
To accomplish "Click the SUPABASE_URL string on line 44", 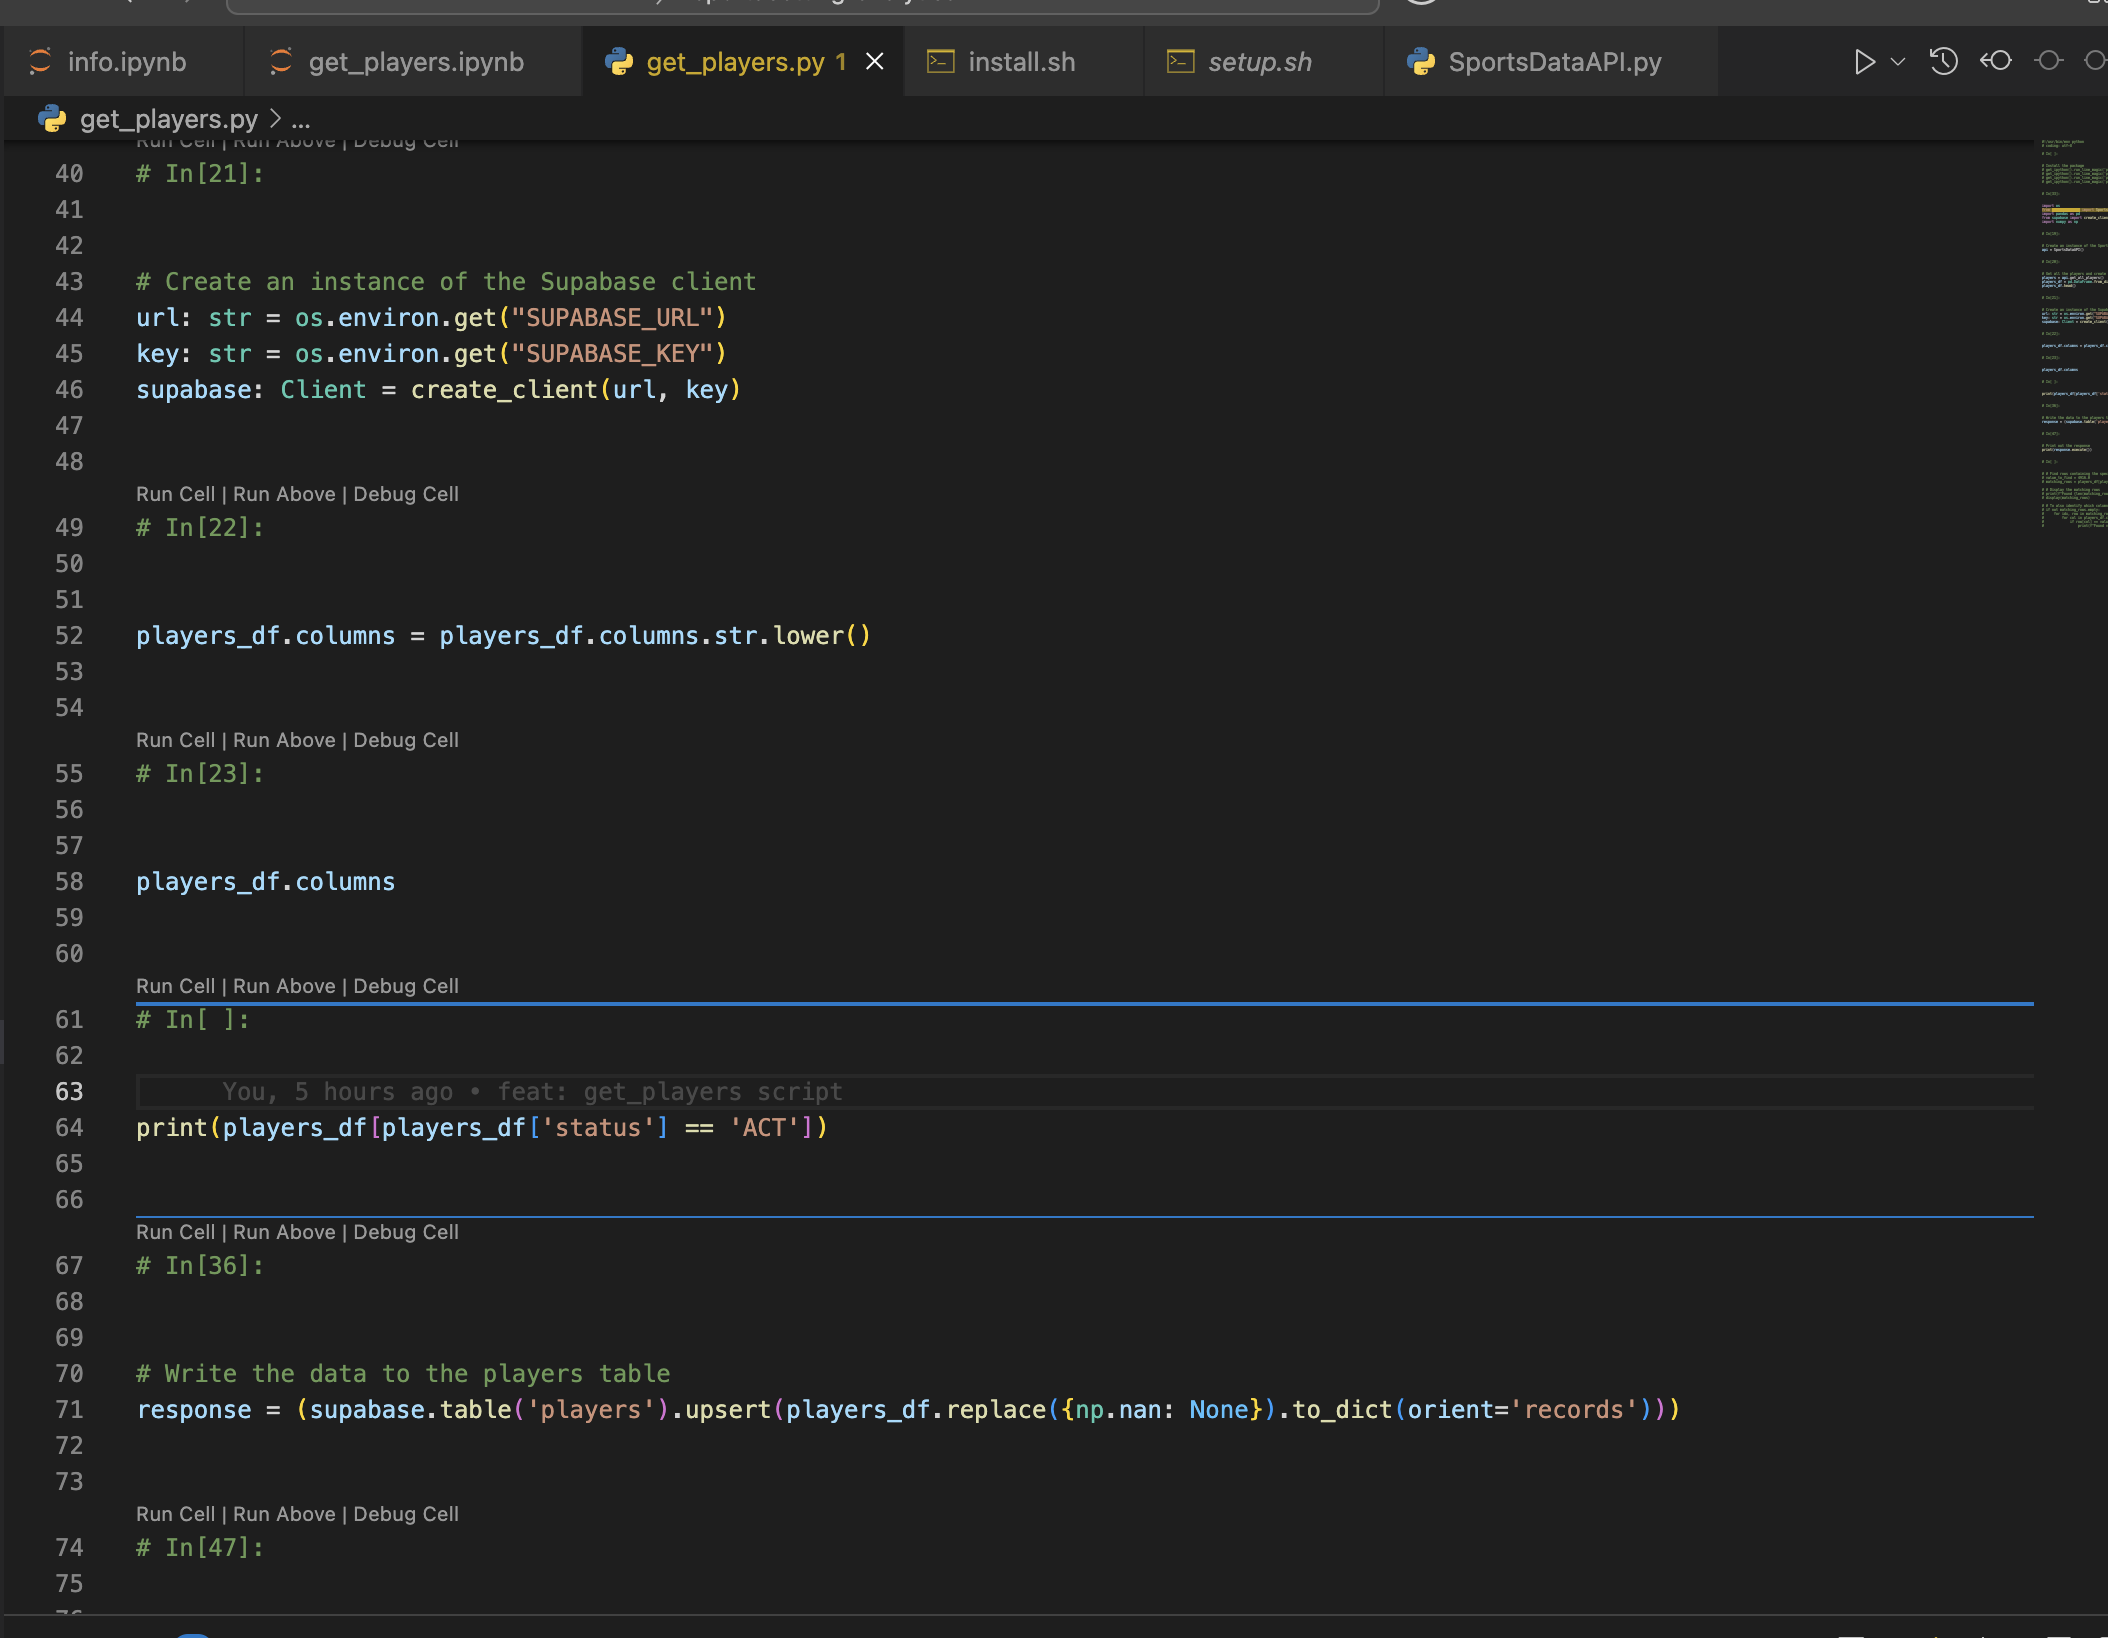I will tap(612, 318).
